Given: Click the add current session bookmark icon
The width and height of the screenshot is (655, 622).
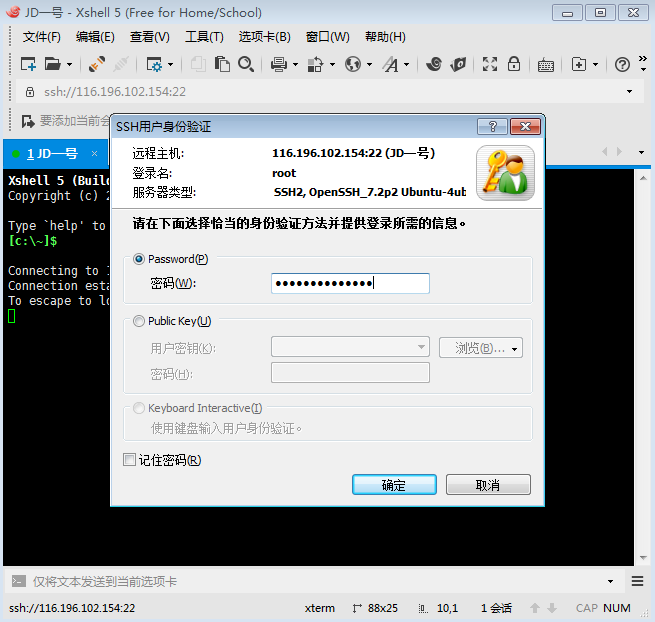Looking at the screenshot, I should [x=28, y=121].
